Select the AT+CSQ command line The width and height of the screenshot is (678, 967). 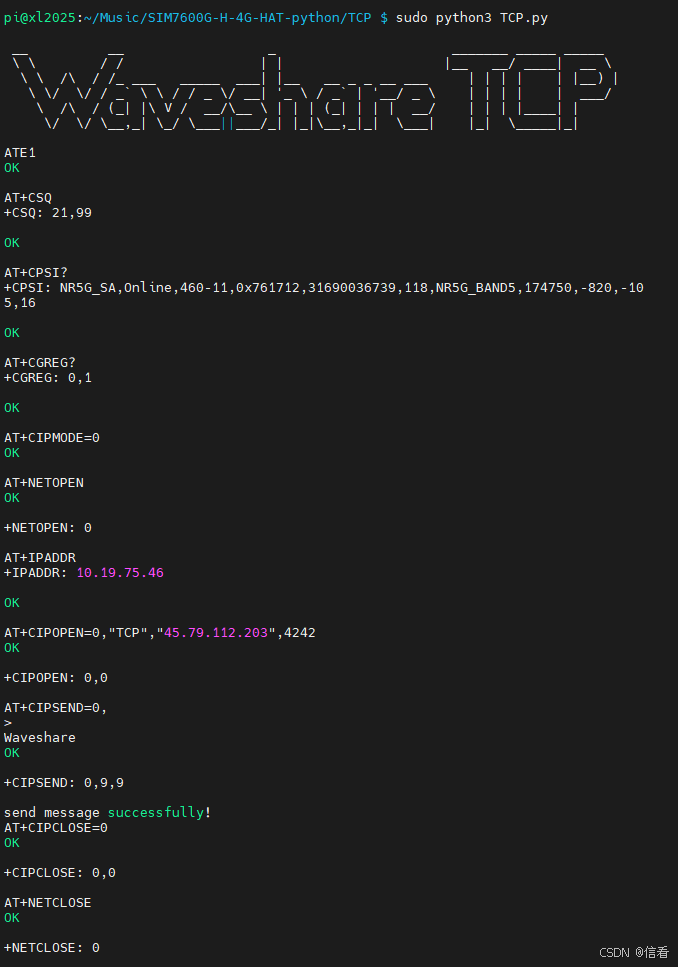28,197
